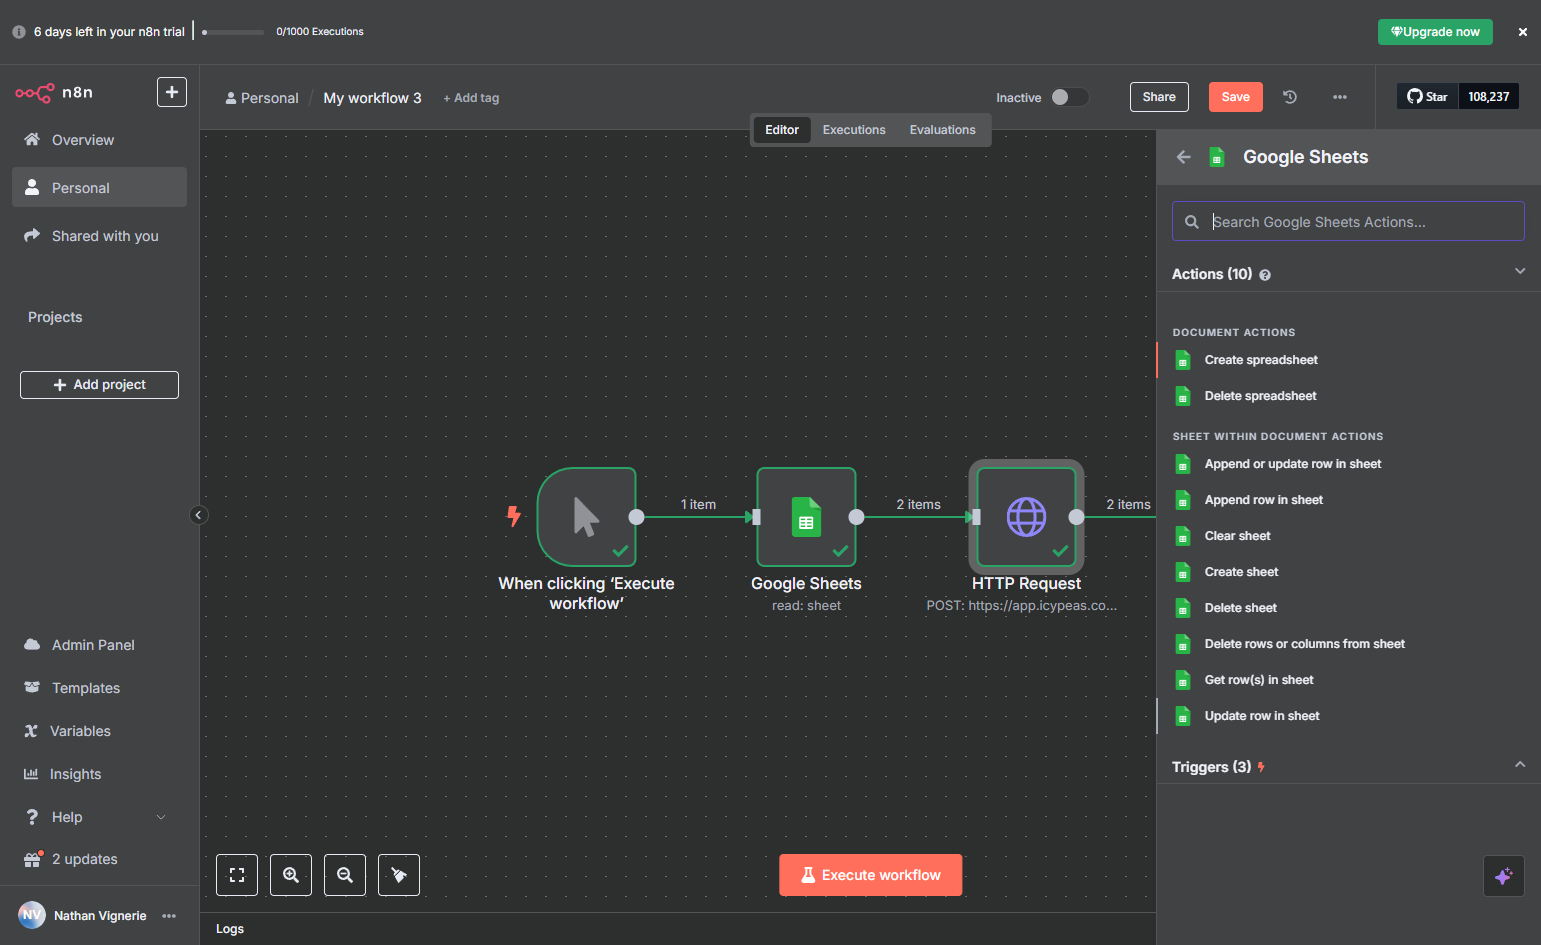Go back using the Google Sheets panel arrow
Screen dimensions: 1541x945
click(1184, 157)
